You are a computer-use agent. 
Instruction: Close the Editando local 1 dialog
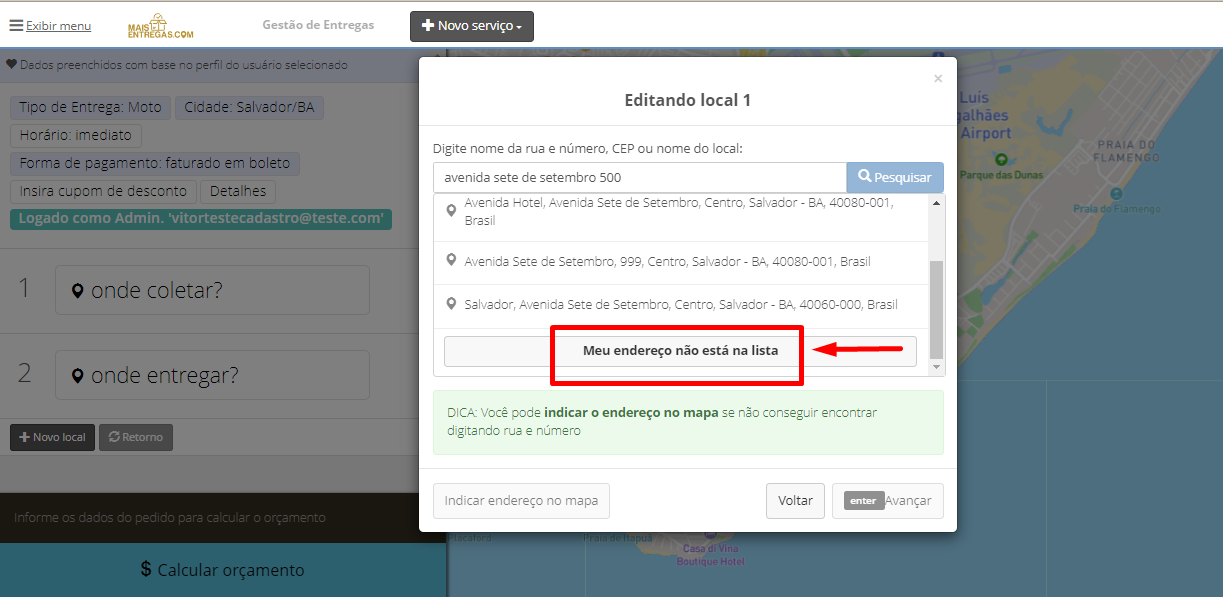pos(938,78)
